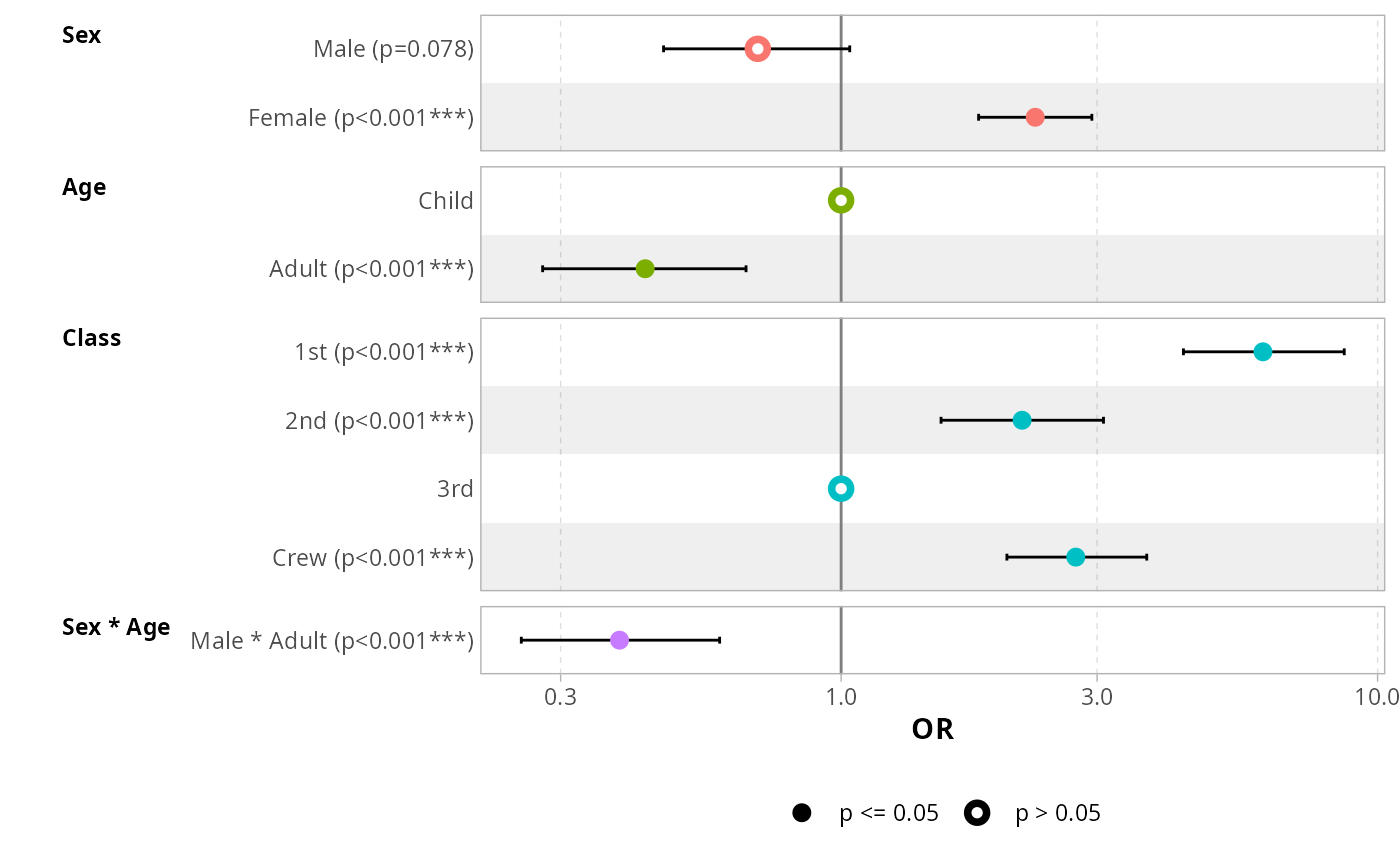Select the Child reference point marker
Image resolution: width=1400 pixels, height=865 pixels.
[x=841, y=200]
